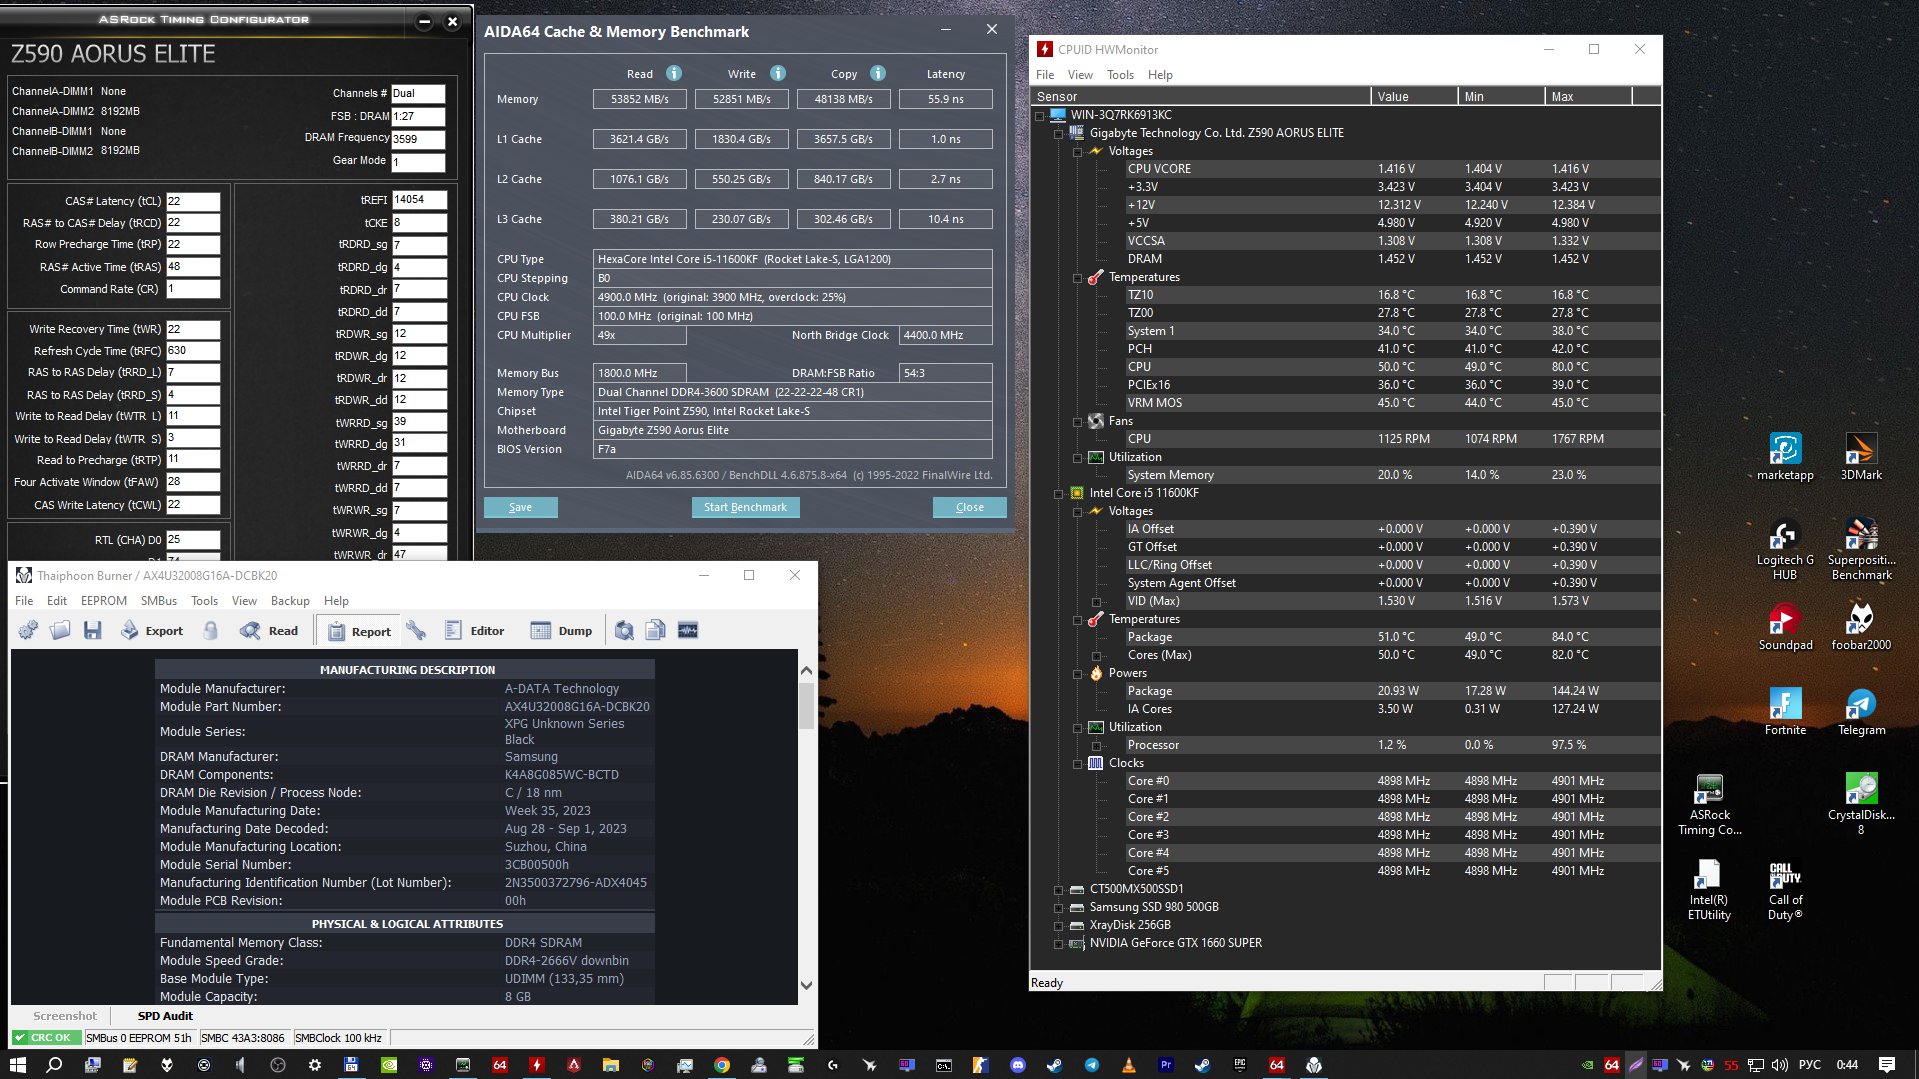Click the CAS# Latency (tCL) value field

(x=193, y=201)
